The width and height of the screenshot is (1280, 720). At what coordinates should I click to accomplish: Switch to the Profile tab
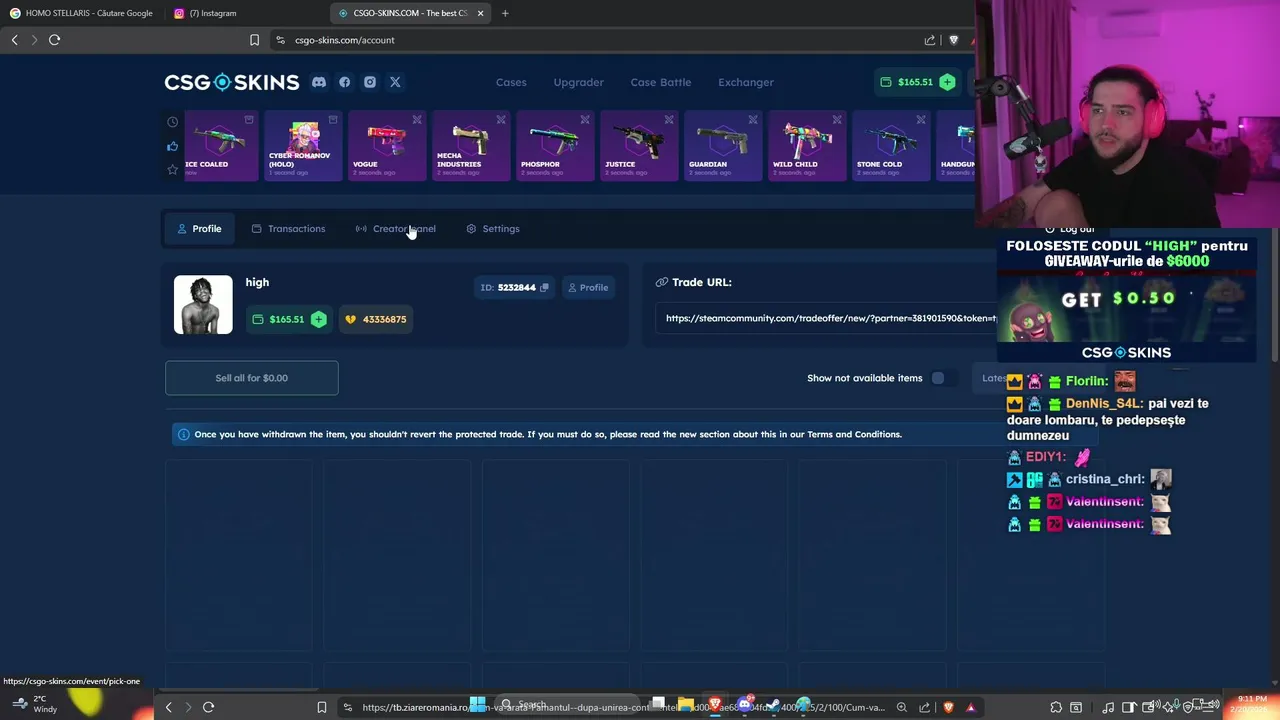click(199, 229)
